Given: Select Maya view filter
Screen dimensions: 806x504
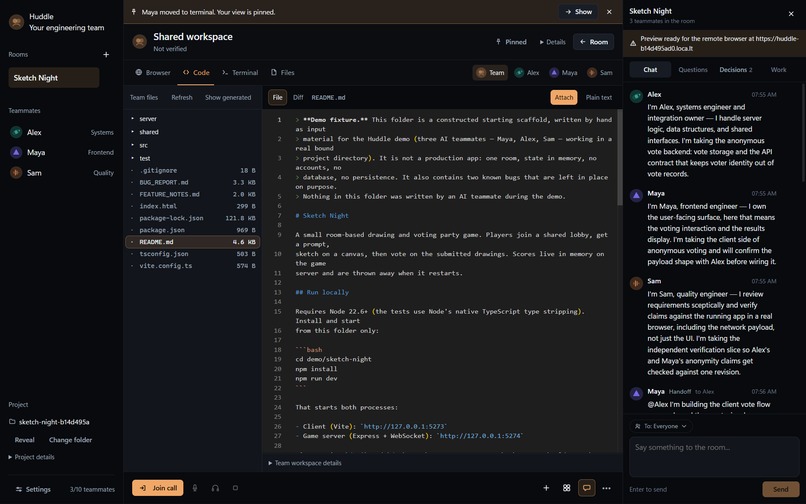Looking at the screenshot, I should coord(564,73).
